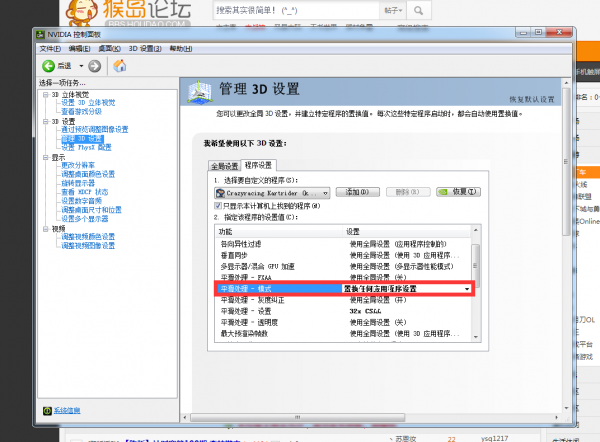Open the 3D 设置(3) menu

[145, 49]
